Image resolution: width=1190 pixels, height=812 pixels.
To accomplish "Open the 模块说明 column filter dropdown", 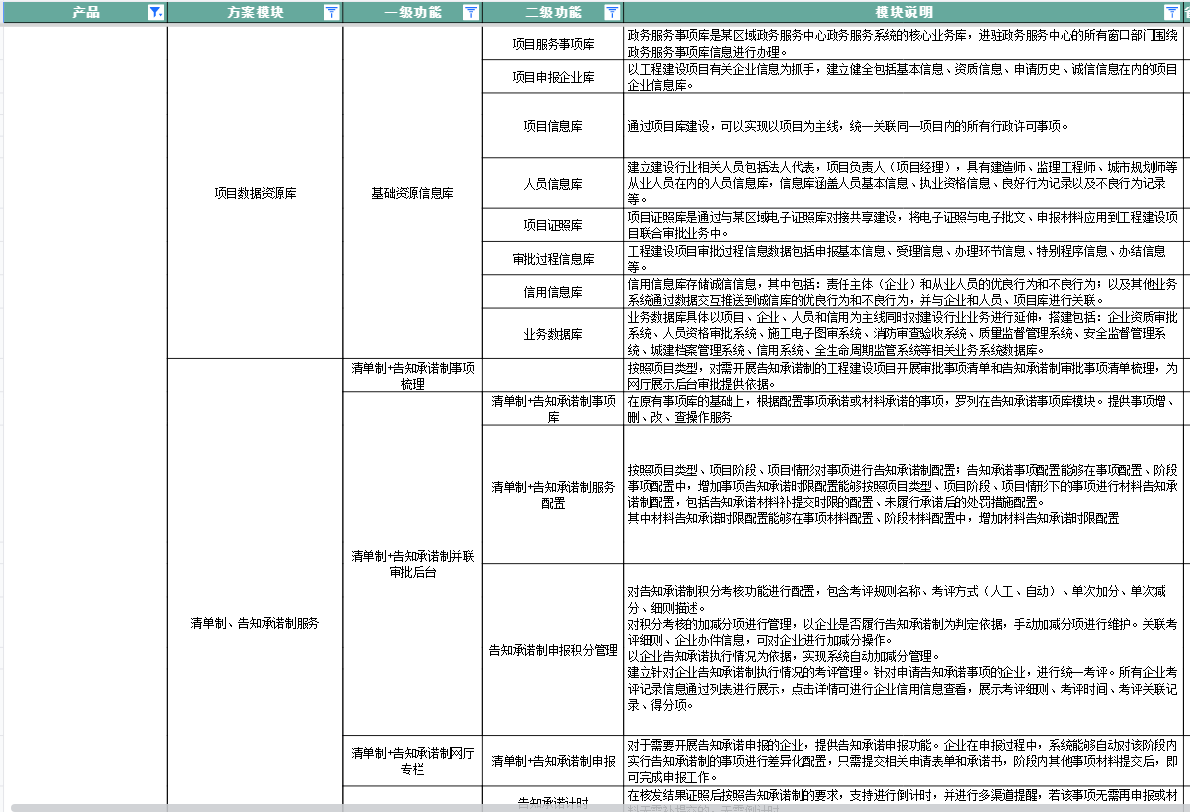I will pyautogui.click(x=1171, y=13).
